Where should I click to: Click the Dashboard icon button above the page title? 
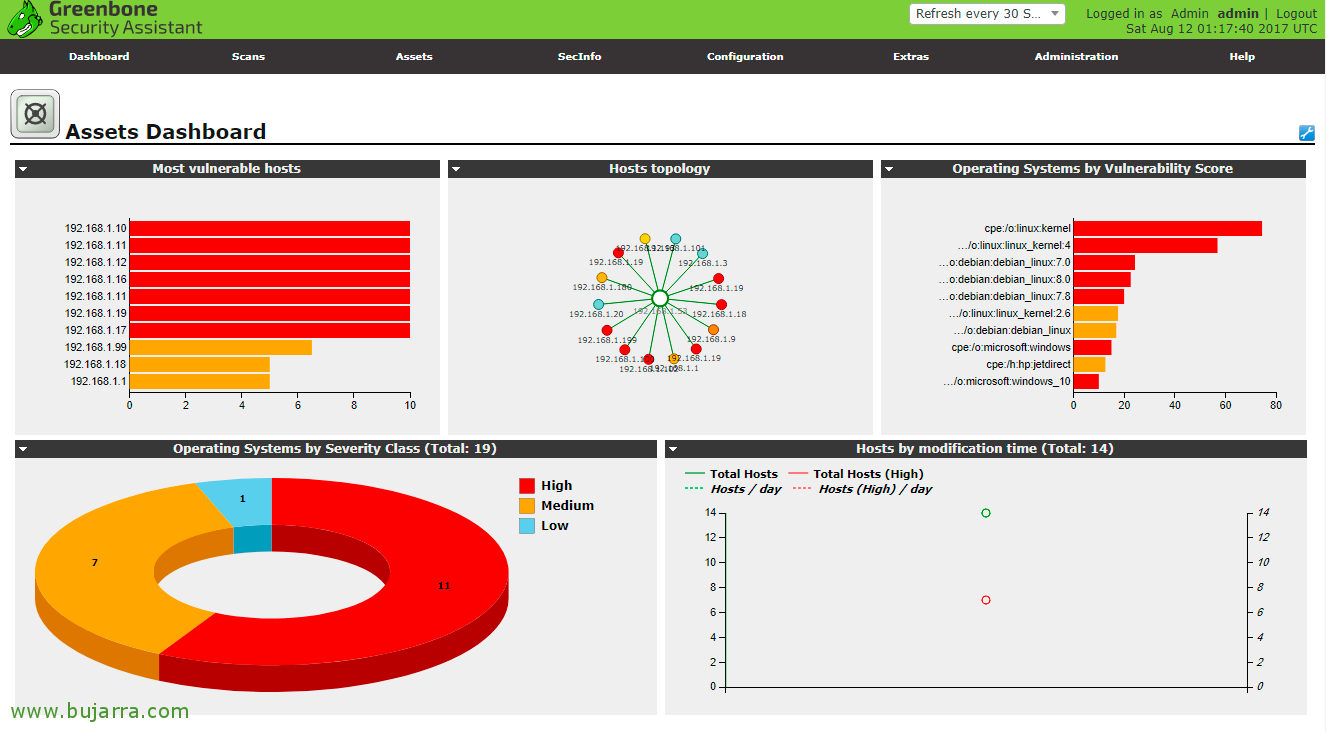34,113
